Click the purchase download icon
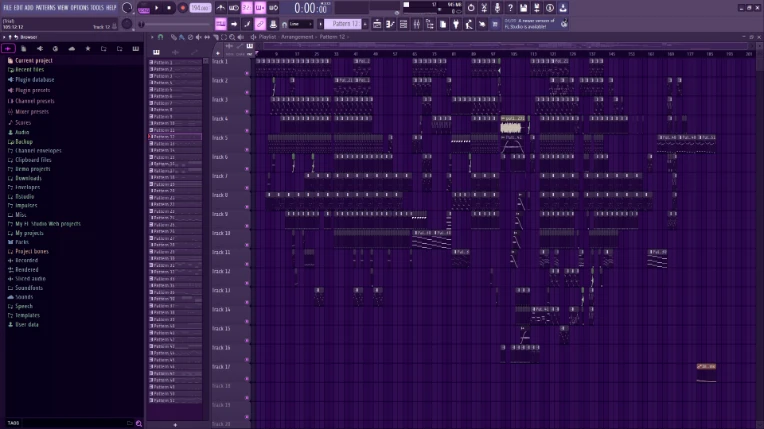Screen dimensions: 764x429 coord(563,8)
